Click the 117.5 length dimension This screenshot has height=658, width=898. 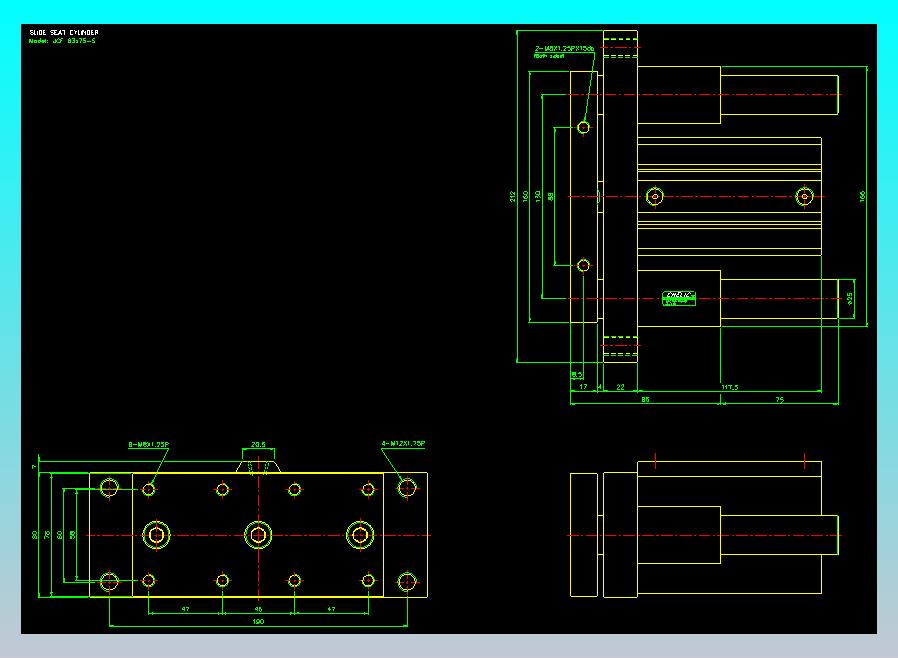click(x=730, y=387)
